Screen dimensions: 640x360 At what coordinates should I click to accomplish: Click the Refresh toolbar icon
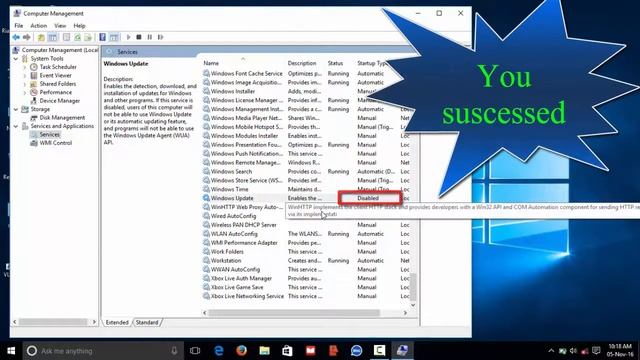pos(77,37)
